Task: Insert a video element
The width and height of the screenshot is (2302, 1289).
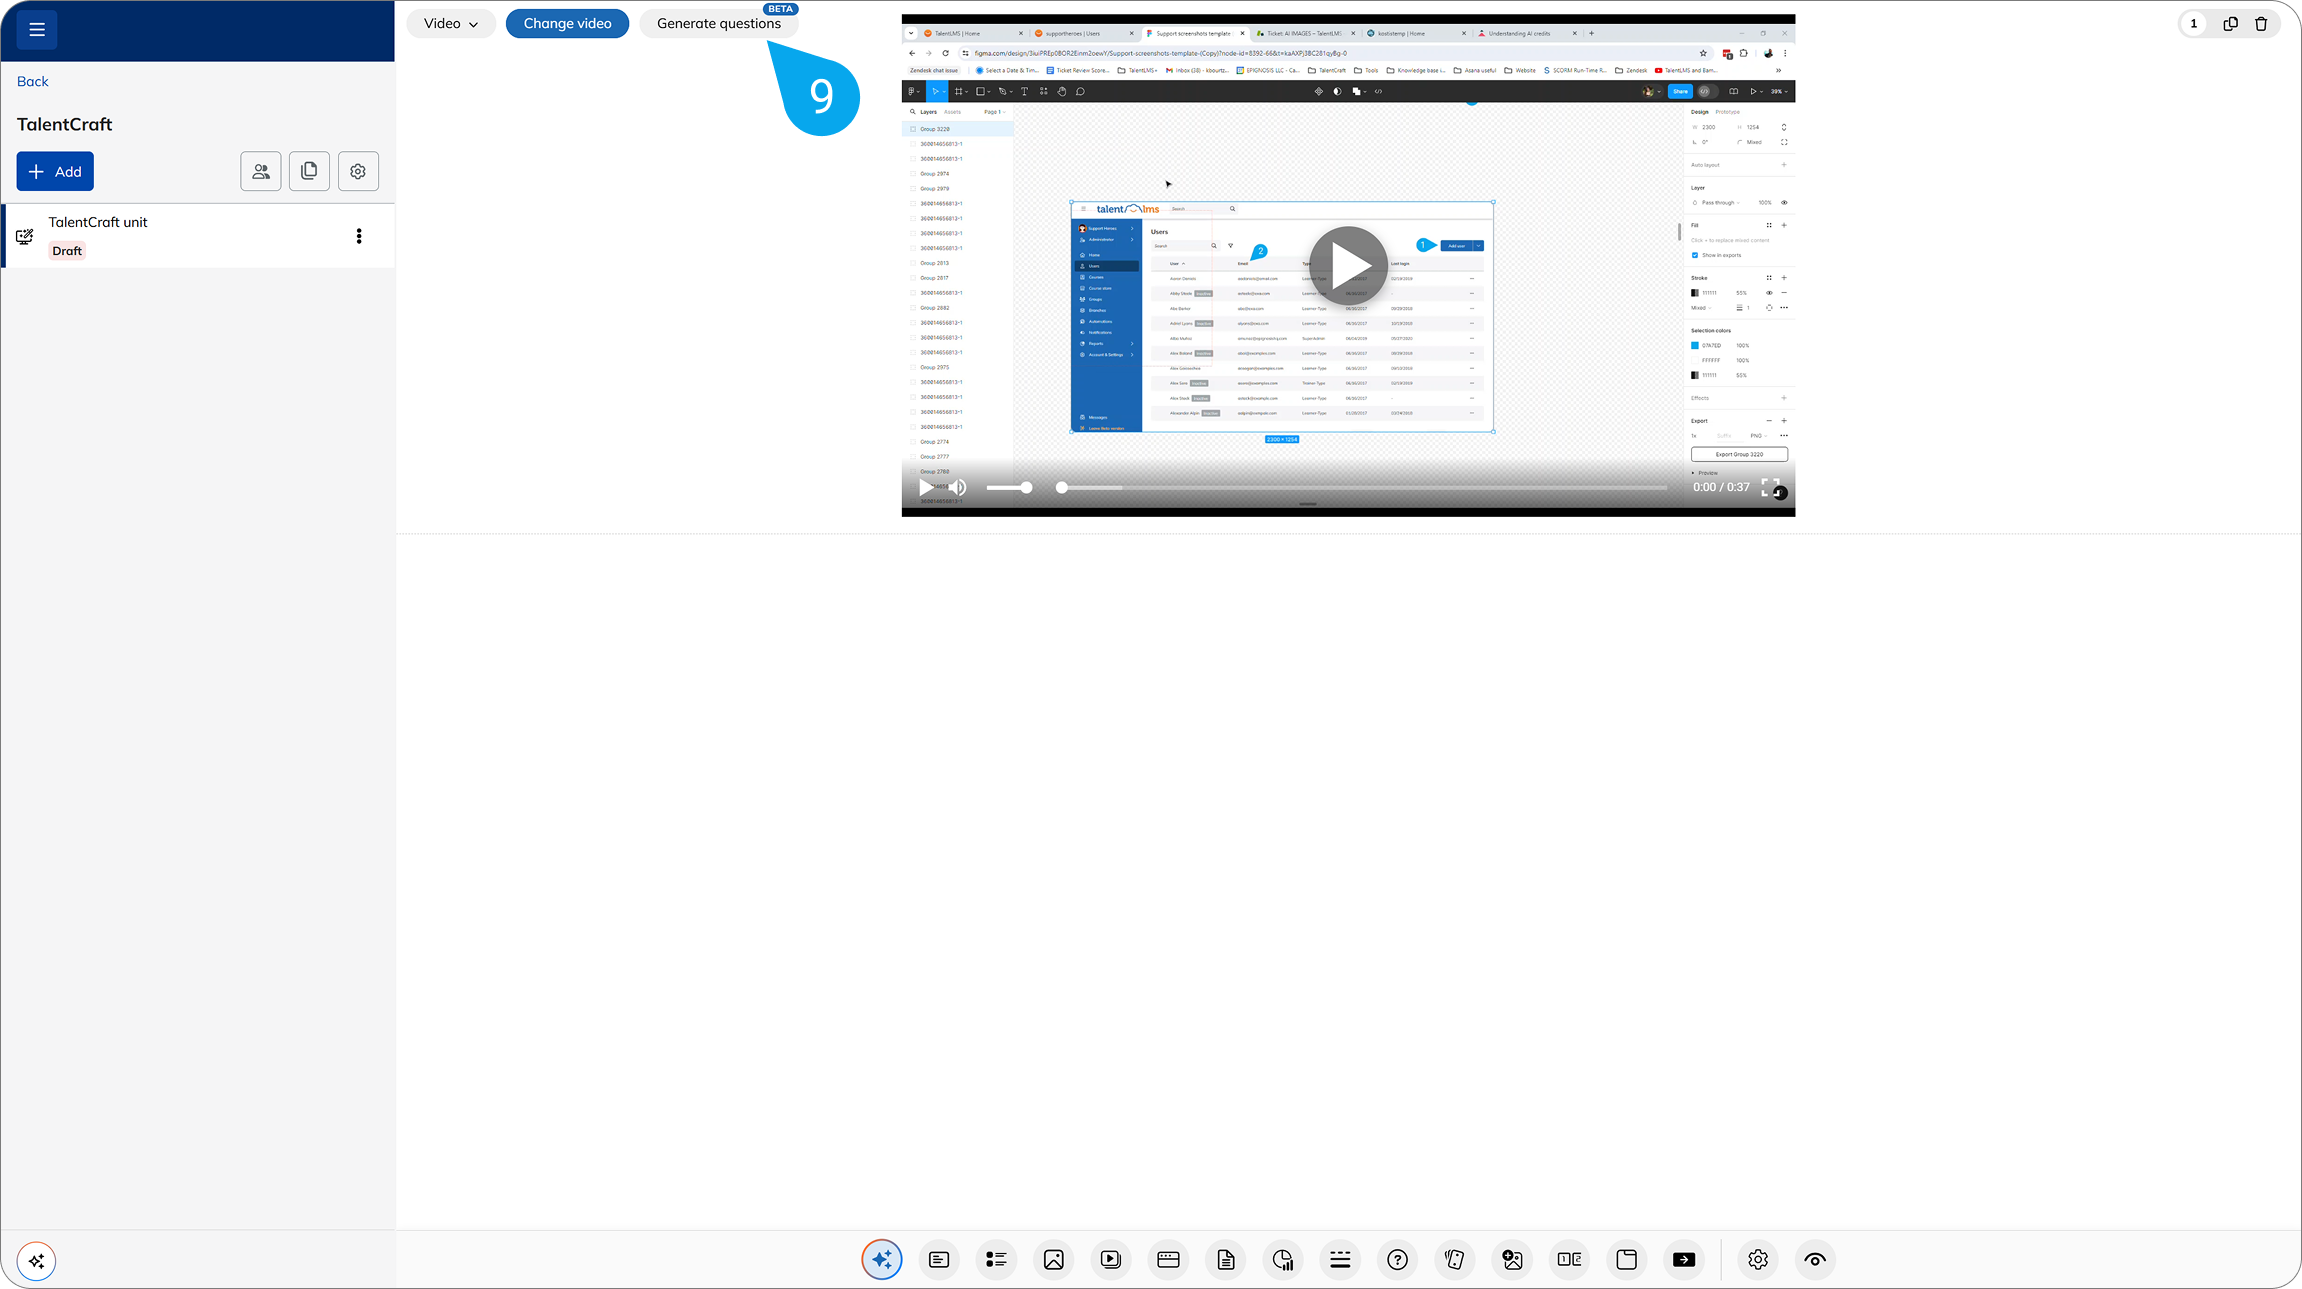Action: coord(1110,1260)
